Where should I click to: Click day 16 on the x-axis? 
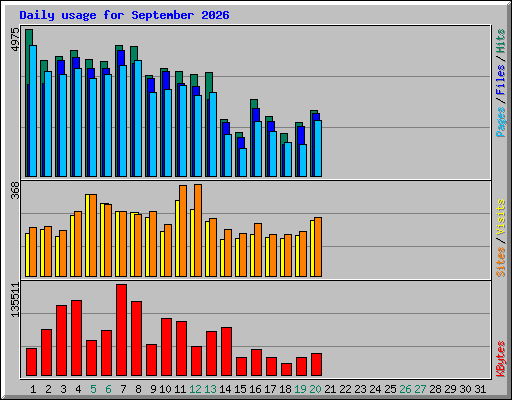[255, 389]
